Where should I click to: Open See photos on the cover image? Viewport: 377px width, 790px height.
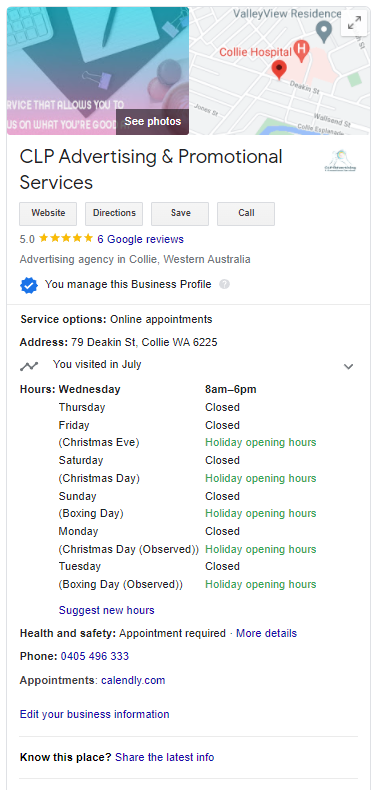(x=153, y=121)
